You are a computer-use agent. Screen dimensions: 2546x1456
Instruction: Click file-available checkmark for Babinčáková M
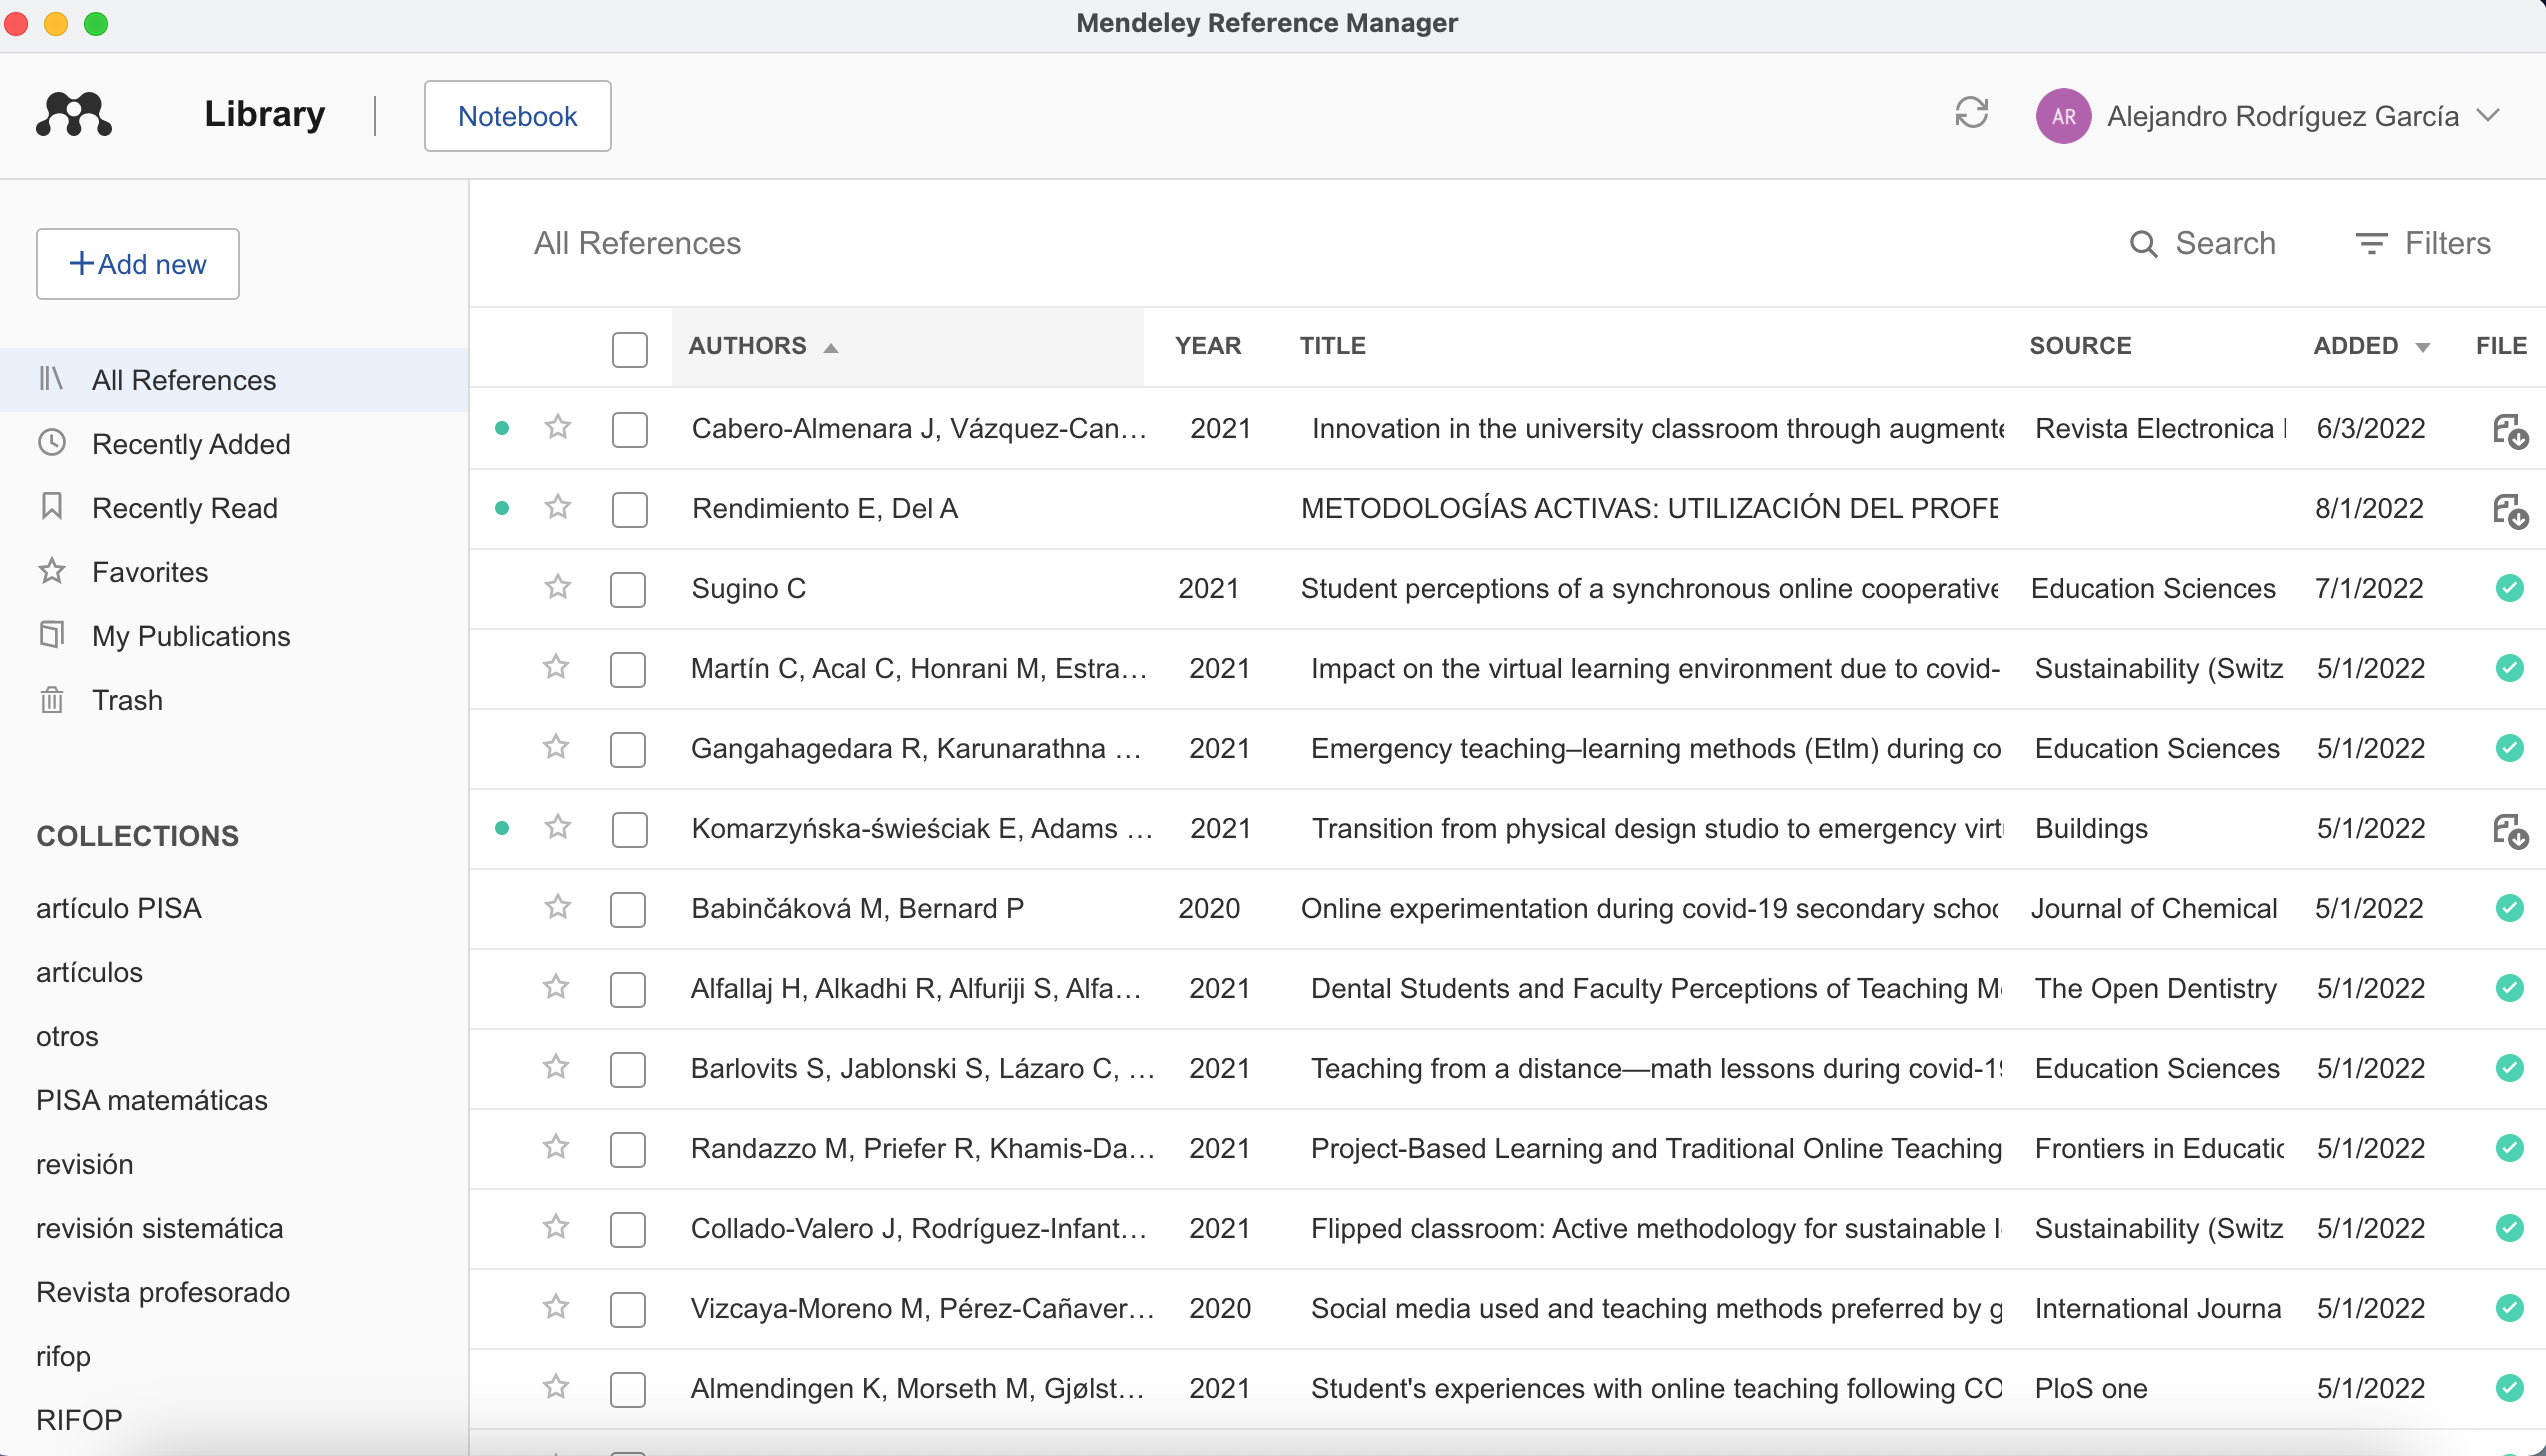2509,908
